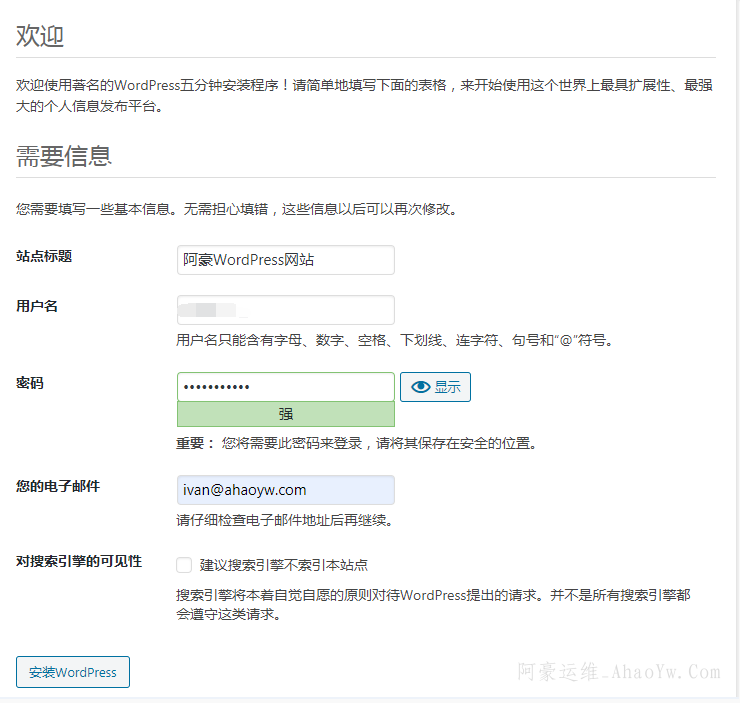Click the AhaoYw.Com watermark text

click(618, 672)
